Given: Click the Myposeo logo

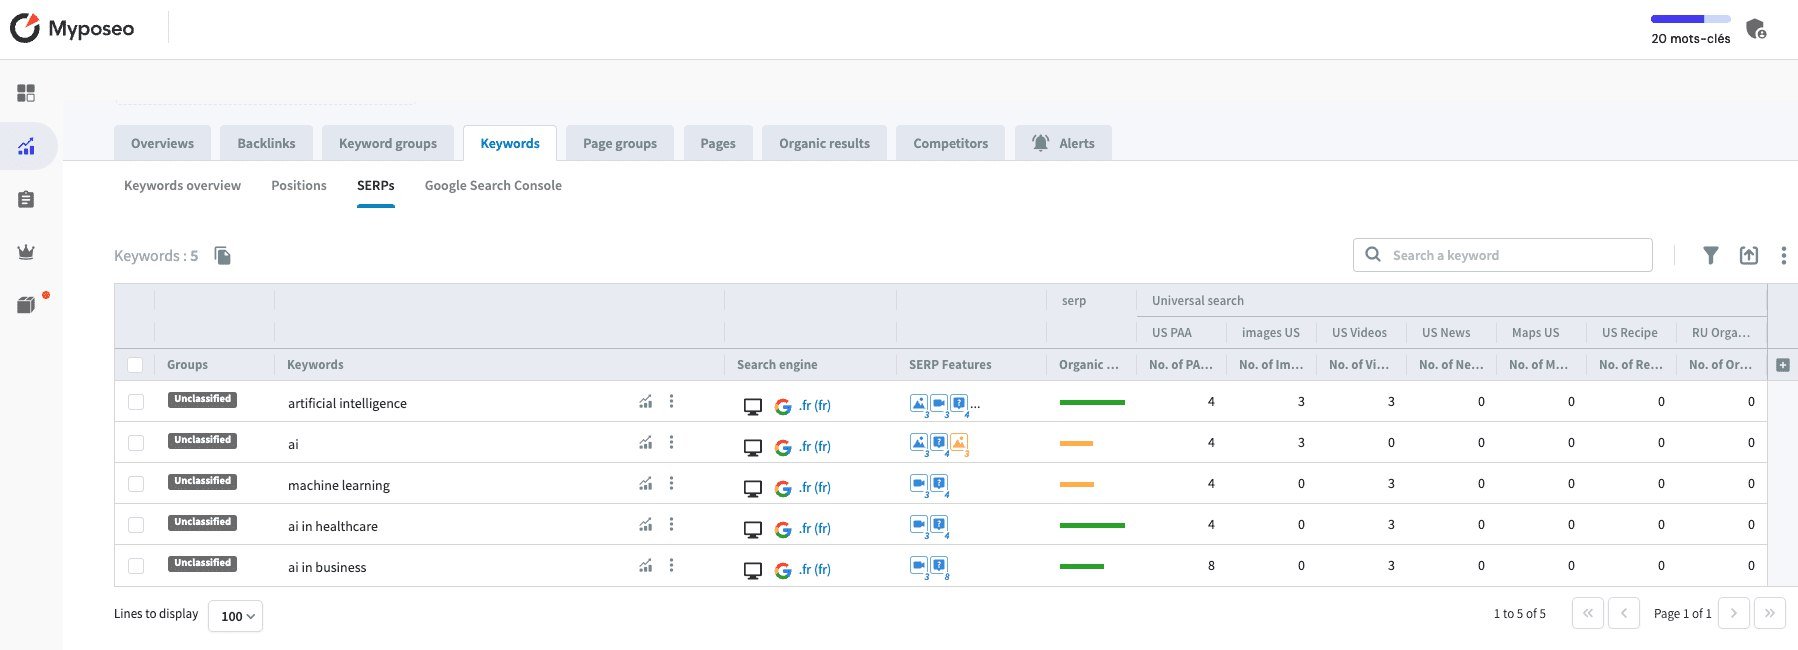Looking at the screenshot, I should (72, 28).
